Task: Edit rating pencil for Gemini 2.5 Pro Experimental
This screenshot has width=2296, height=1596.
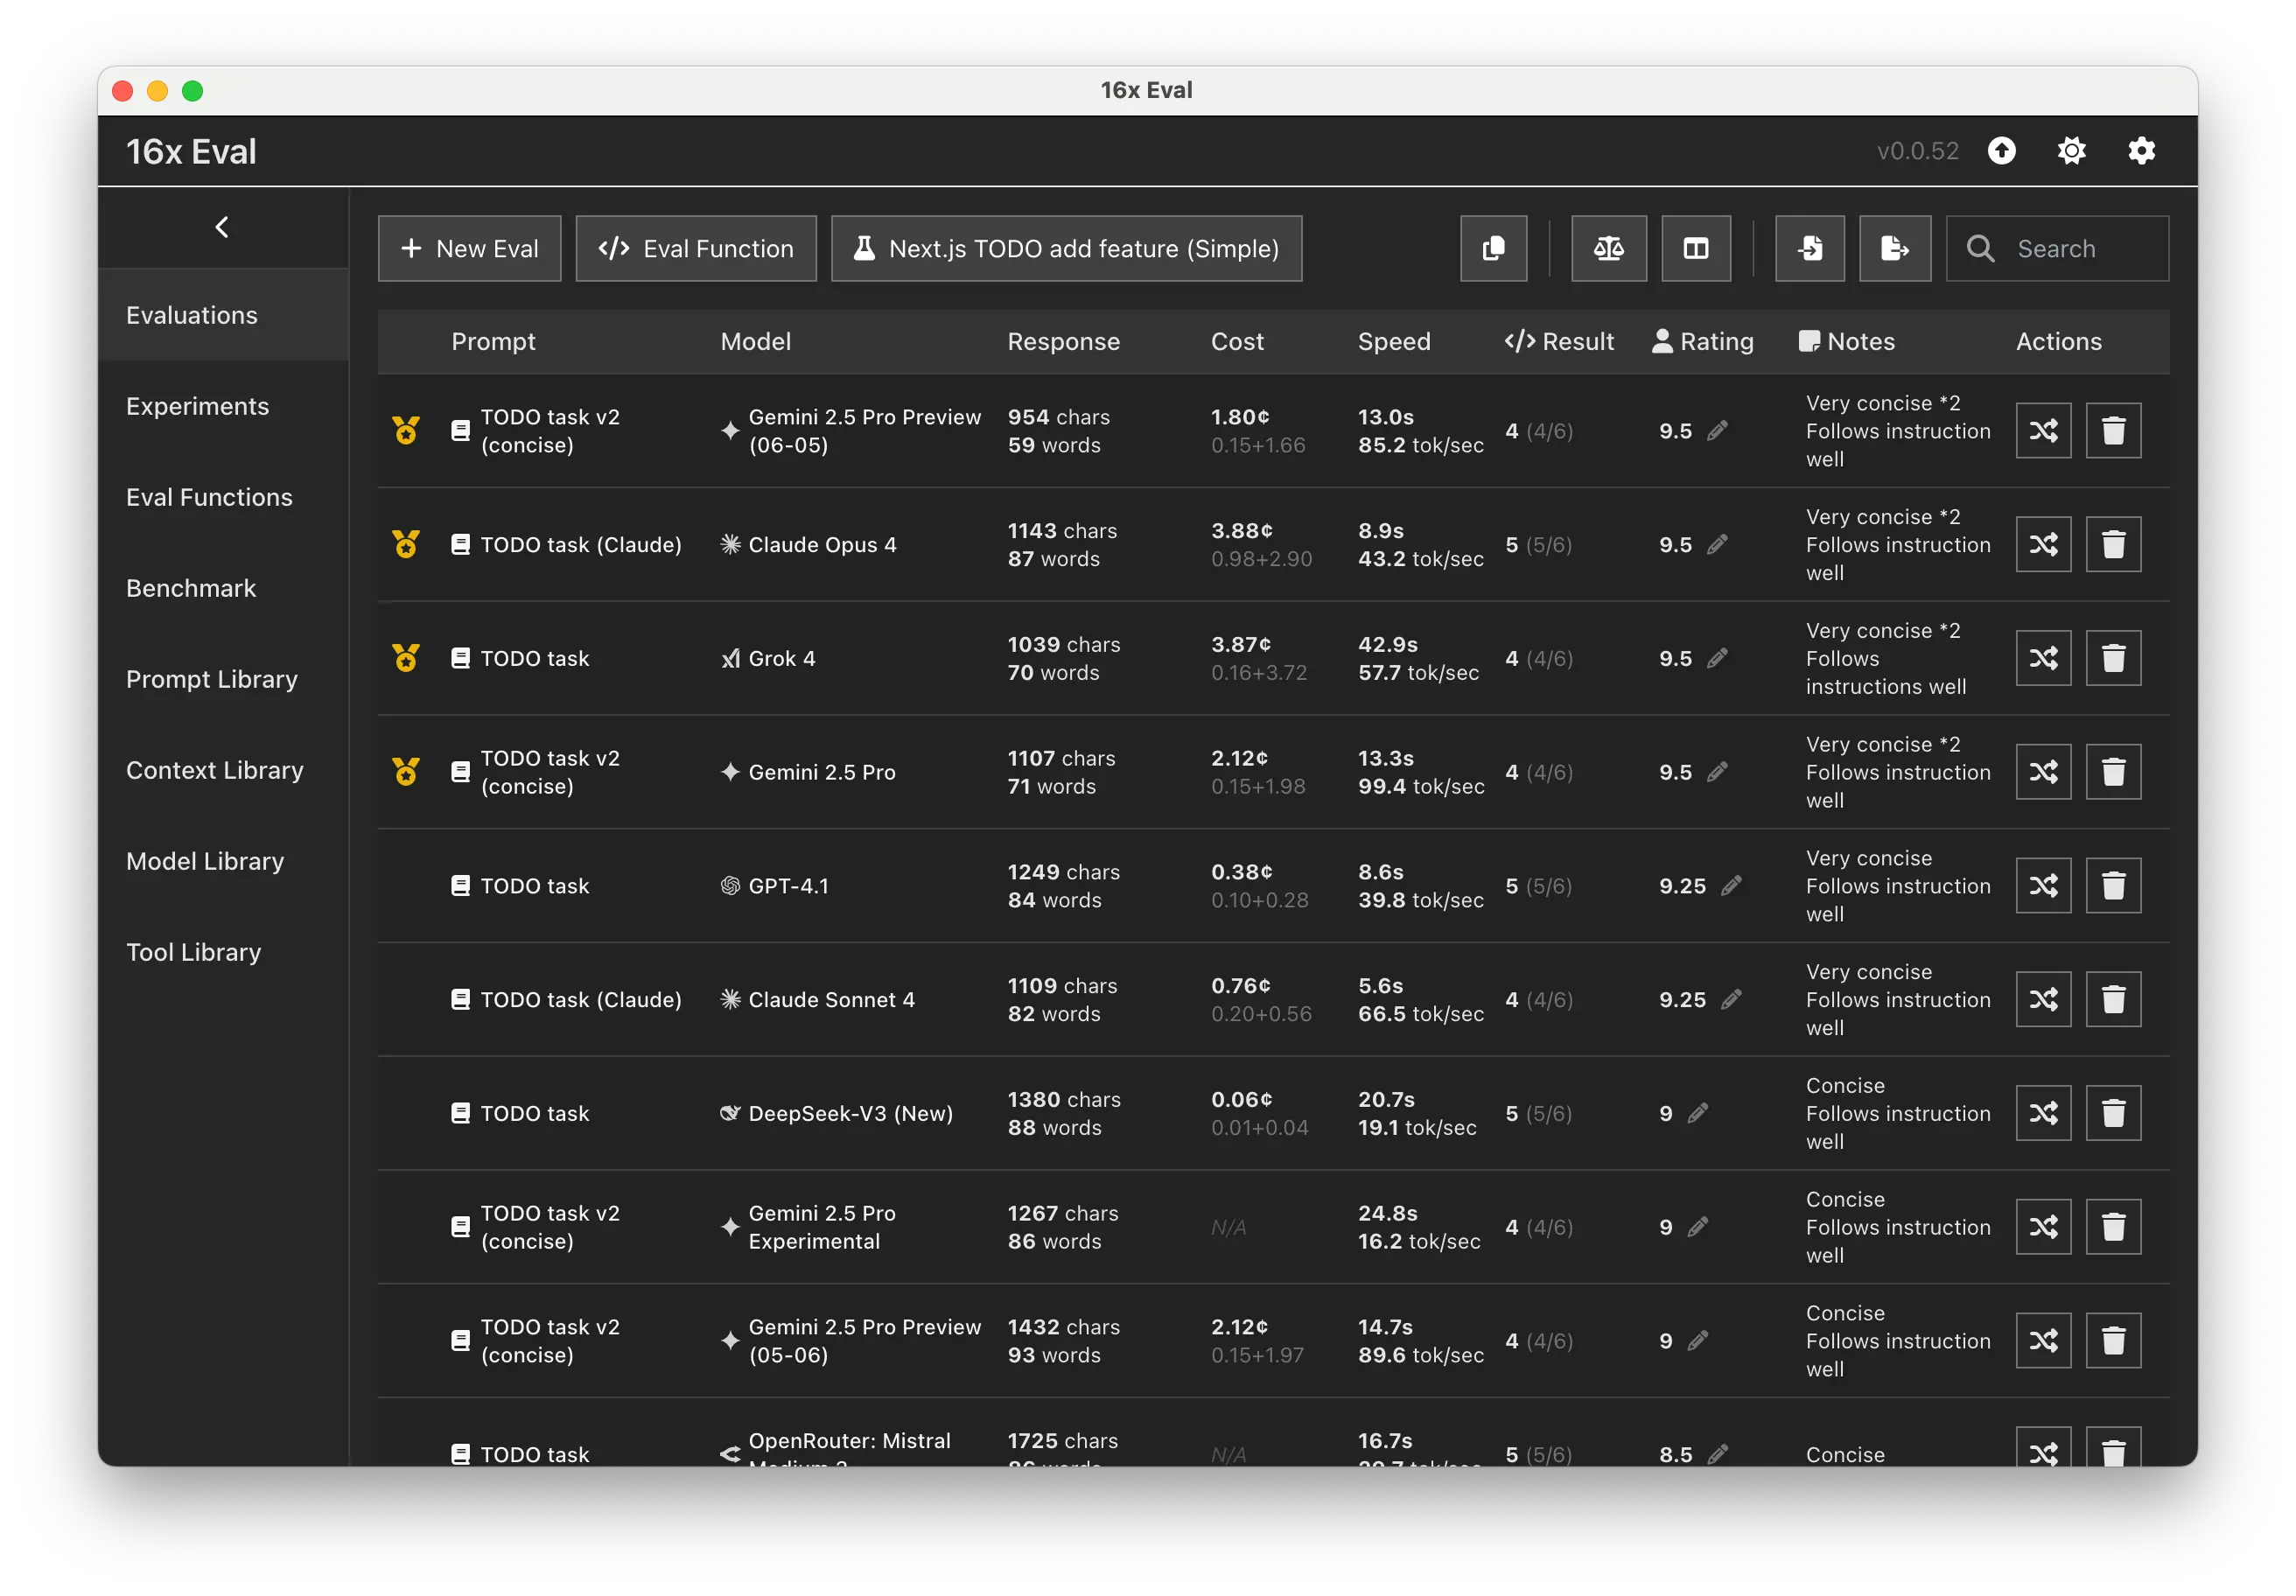Action: click(1698, 1227)
